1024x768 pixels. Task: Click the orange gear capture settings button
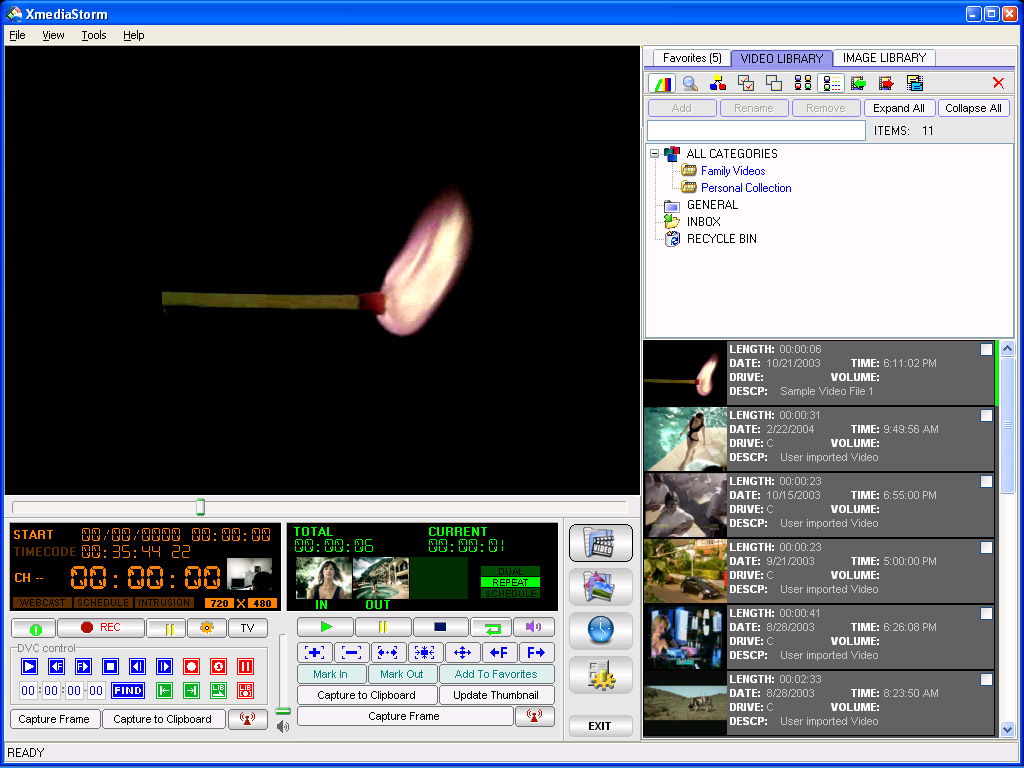click(207, 628)
